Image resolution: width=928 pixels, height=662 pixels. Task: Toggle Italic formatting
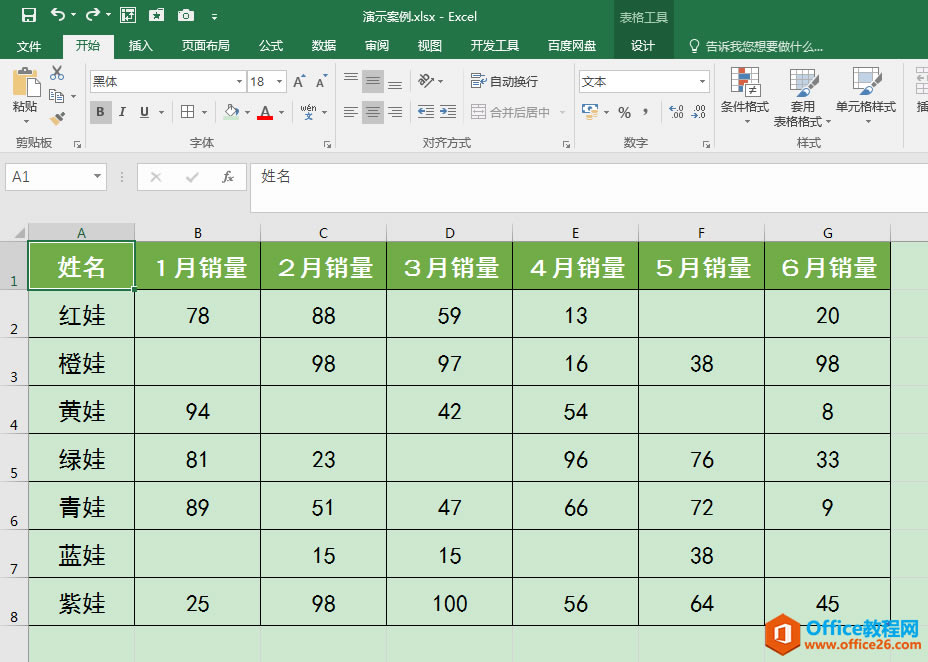click(x=123, y=112)
